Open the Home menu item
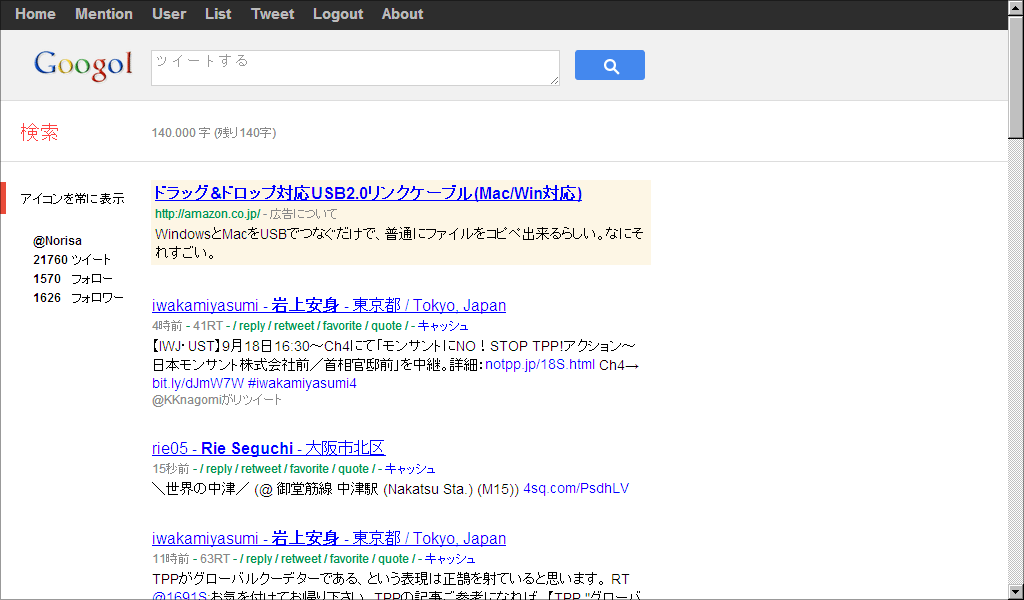Screen dimensions: 1024x600 [x=35, y=14]
